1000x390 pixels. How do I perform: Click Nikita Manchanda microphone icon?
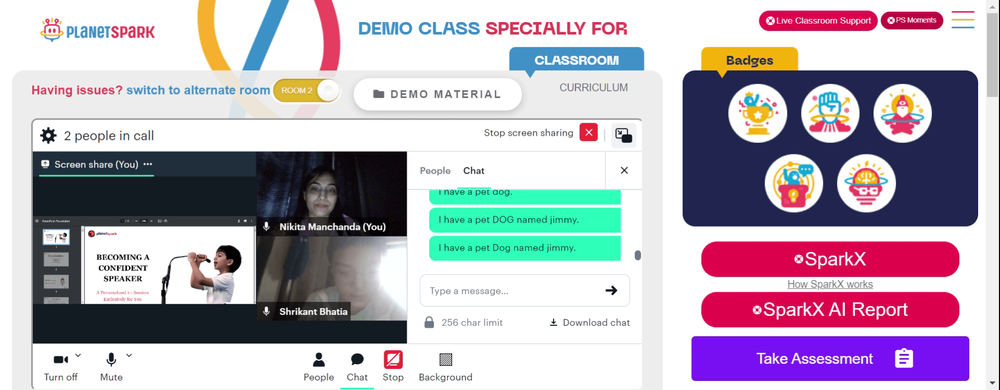point(267,226)
